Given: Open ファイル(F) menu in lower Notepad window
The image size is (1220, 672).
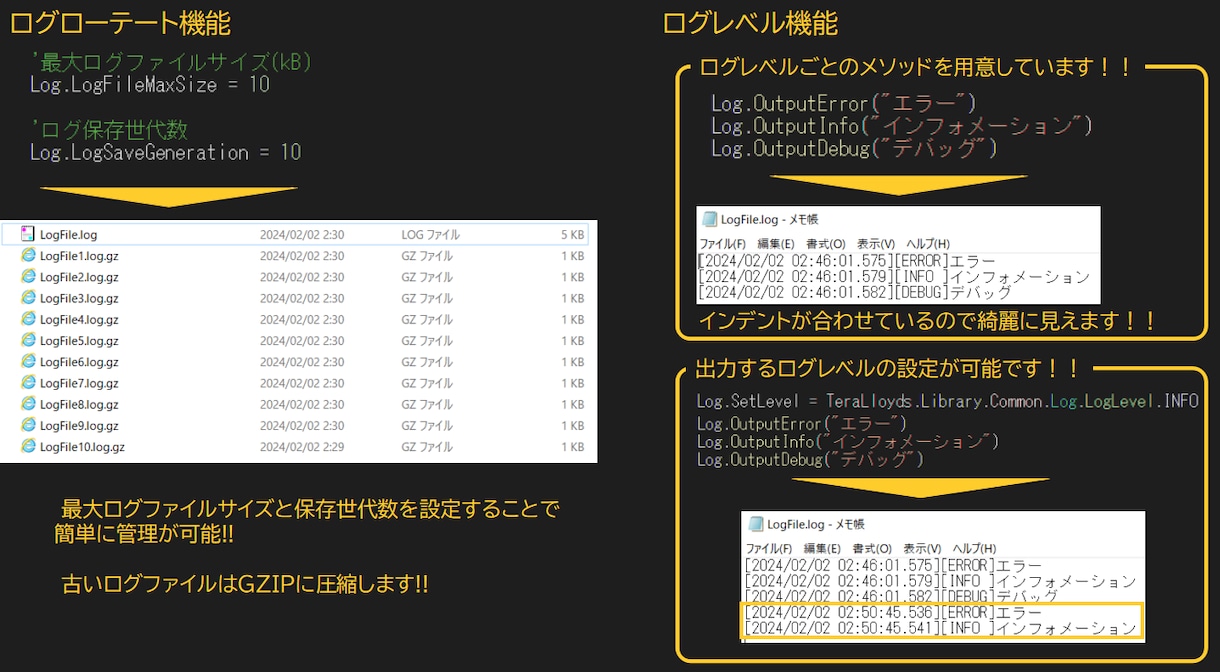Looking at the screenshot, I should pos(769,549).
